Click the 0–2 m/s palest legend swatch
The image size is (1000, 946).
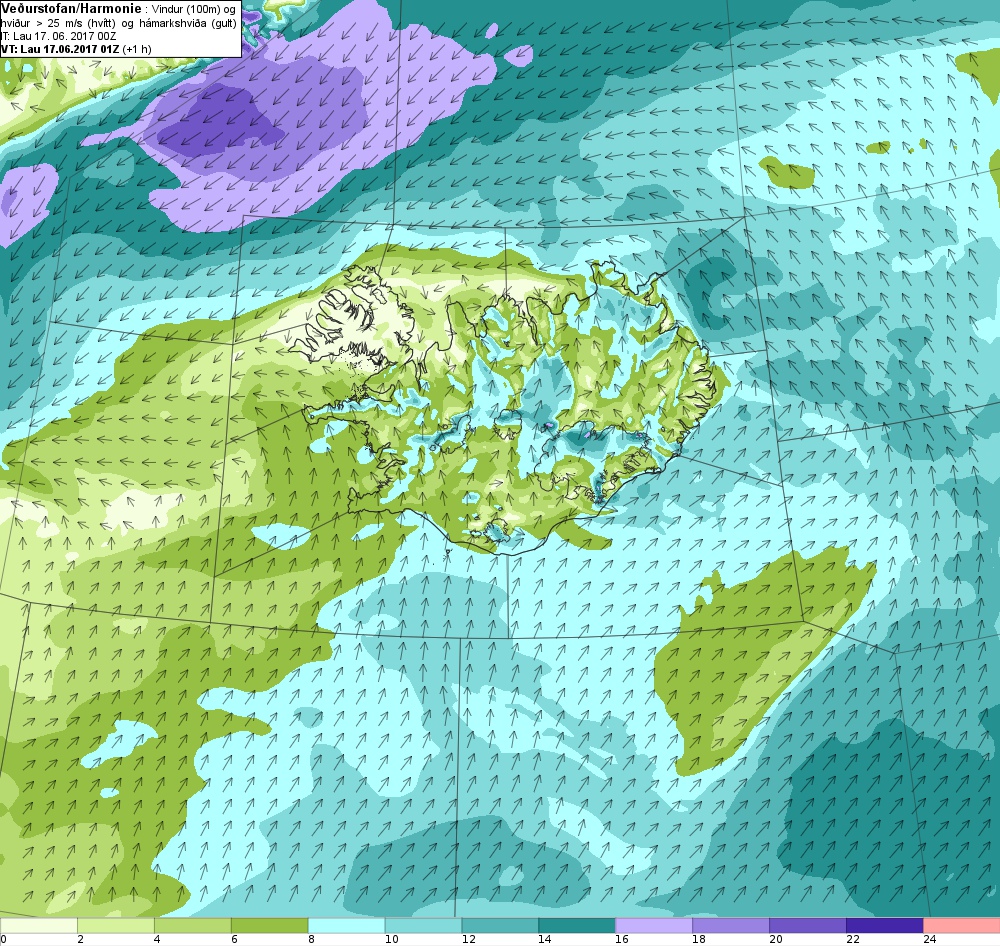(x=38, y=925)
